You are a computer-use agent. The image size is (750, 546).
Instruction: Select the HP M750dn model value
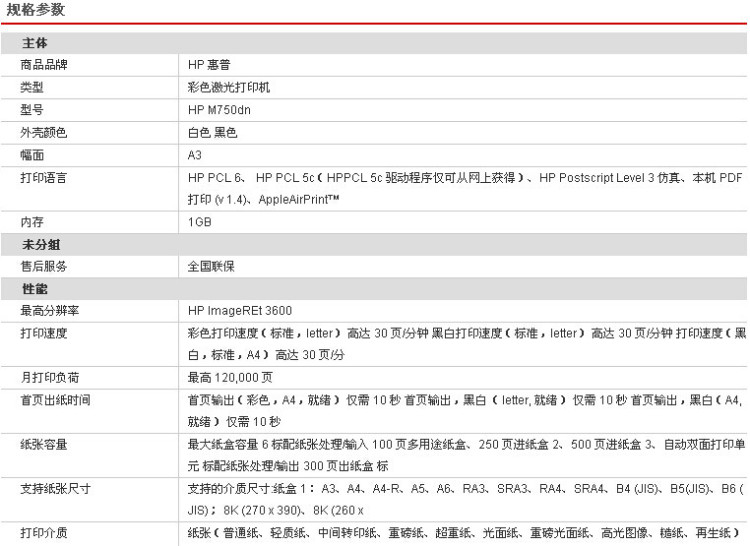pyautogui.click(x=219, y=109)
